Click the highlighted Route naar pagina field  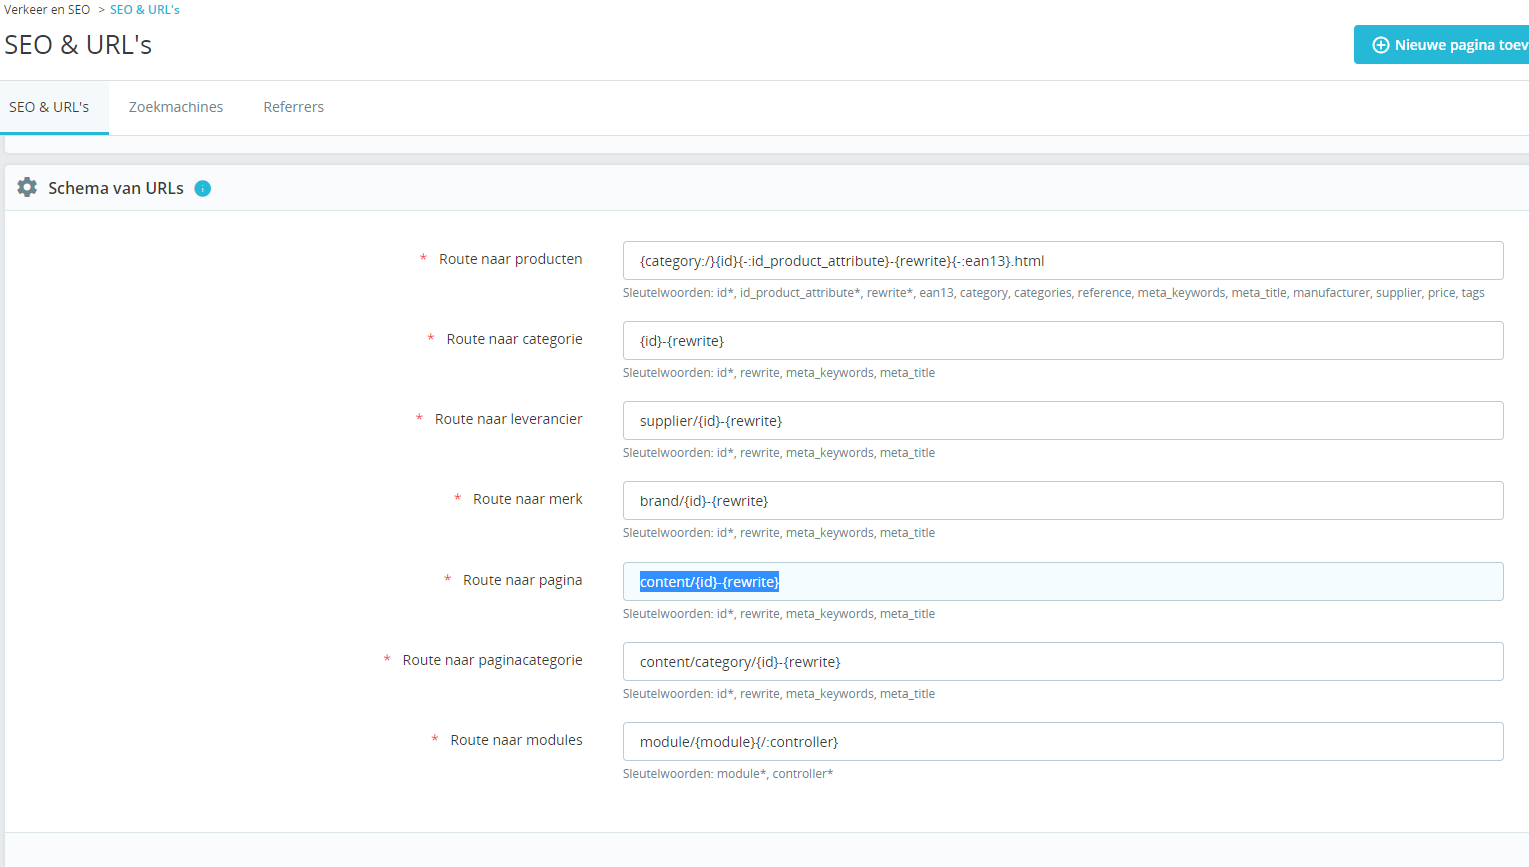[1063, 581]
